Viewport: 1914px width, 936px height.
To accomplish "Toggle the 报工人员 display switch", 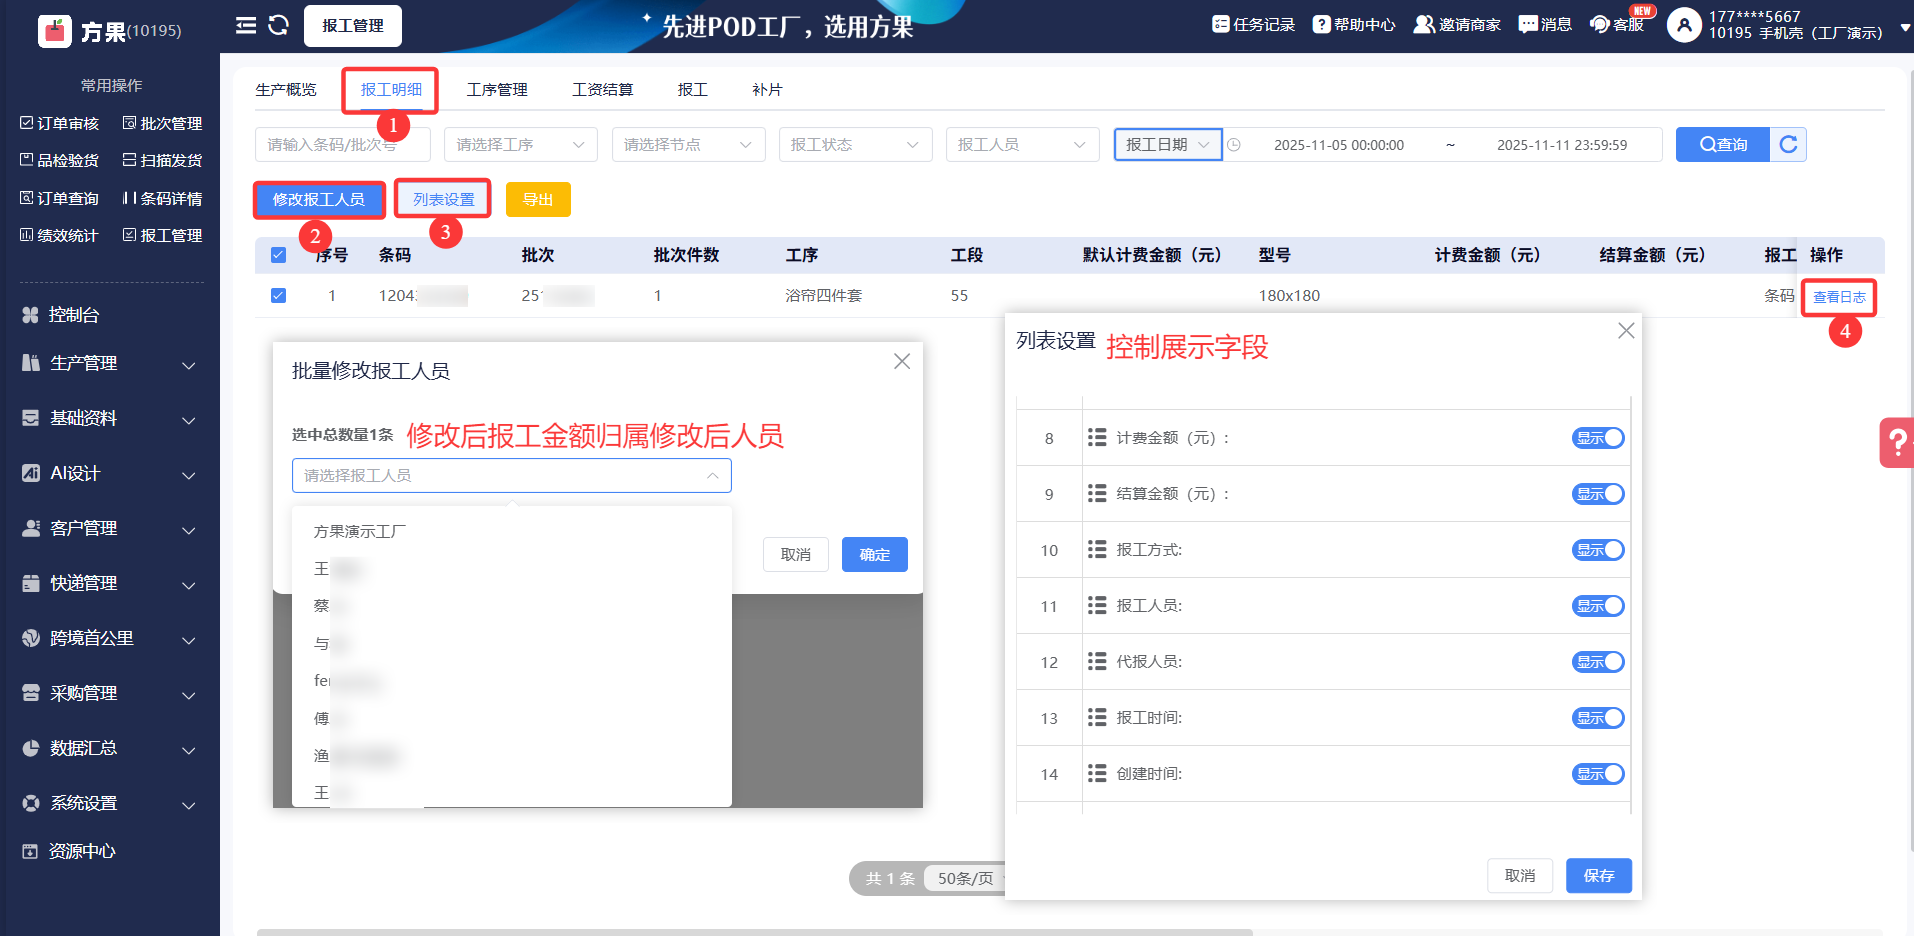I will point(1598,606).
